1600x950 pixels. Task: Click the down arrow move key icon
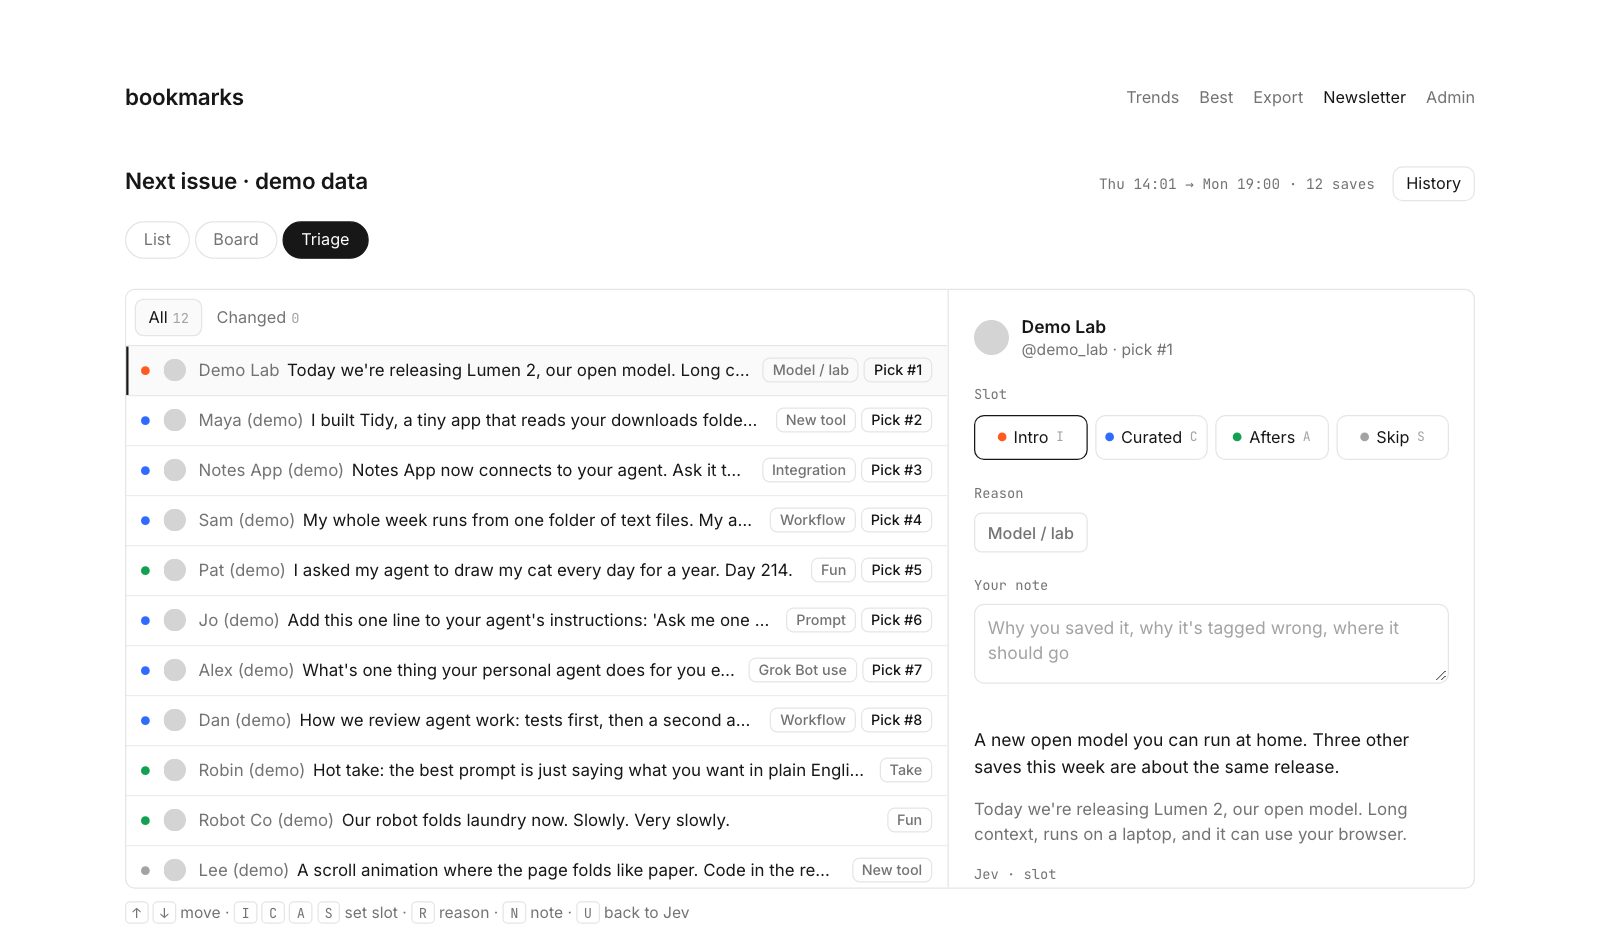[164, 913]
